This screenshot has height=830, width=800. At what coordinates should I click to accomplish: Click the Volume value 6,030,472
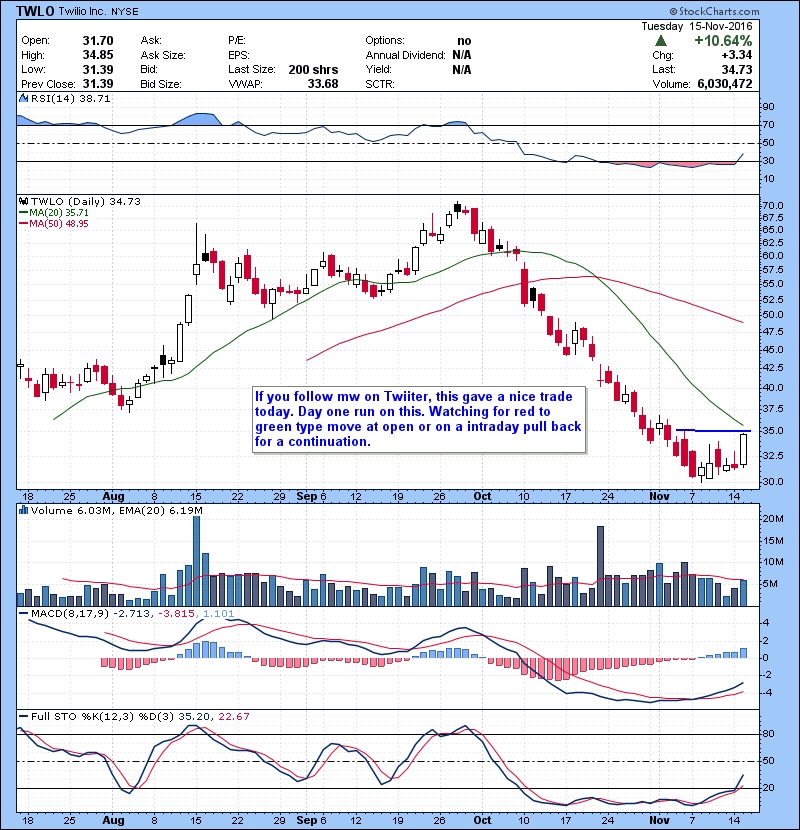(x=725, y=84)
